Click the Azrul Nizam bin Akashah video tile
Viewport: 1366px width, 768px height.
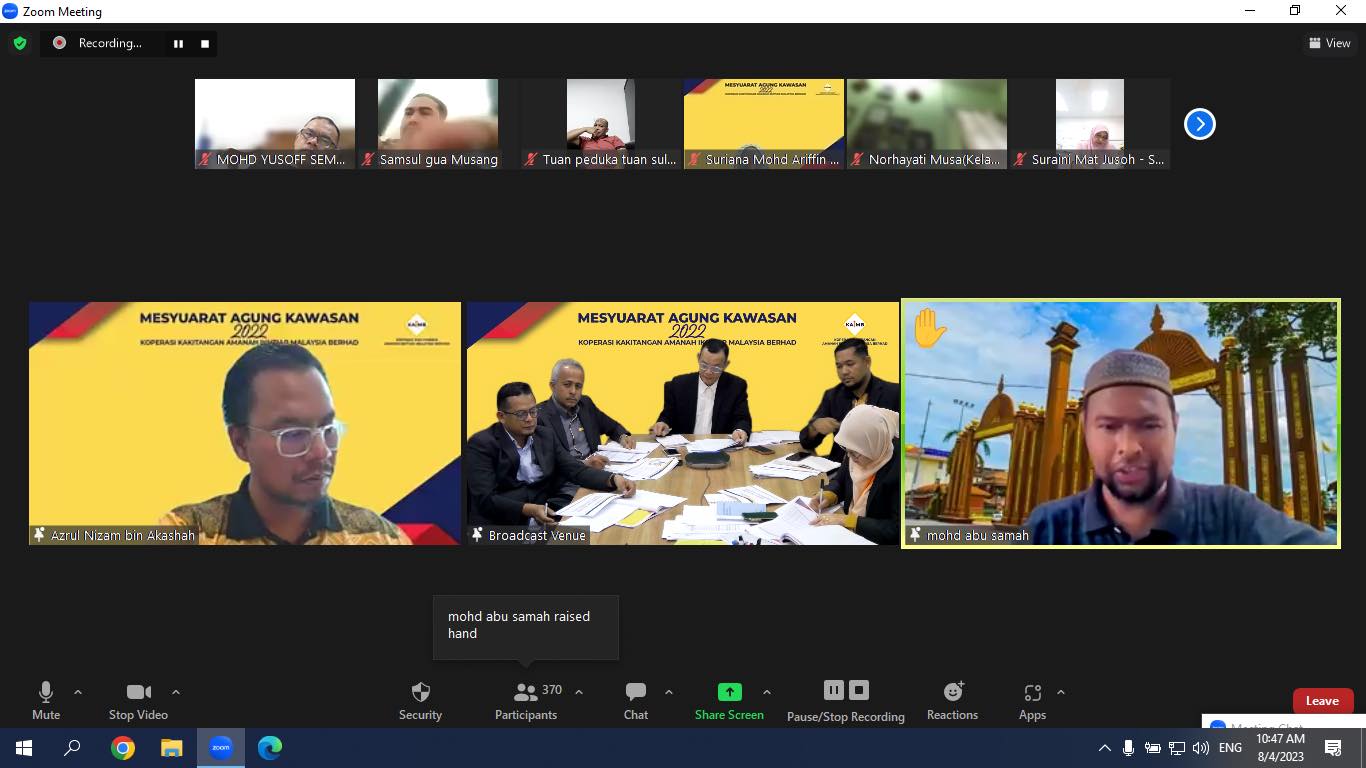(x=245, y=423)
